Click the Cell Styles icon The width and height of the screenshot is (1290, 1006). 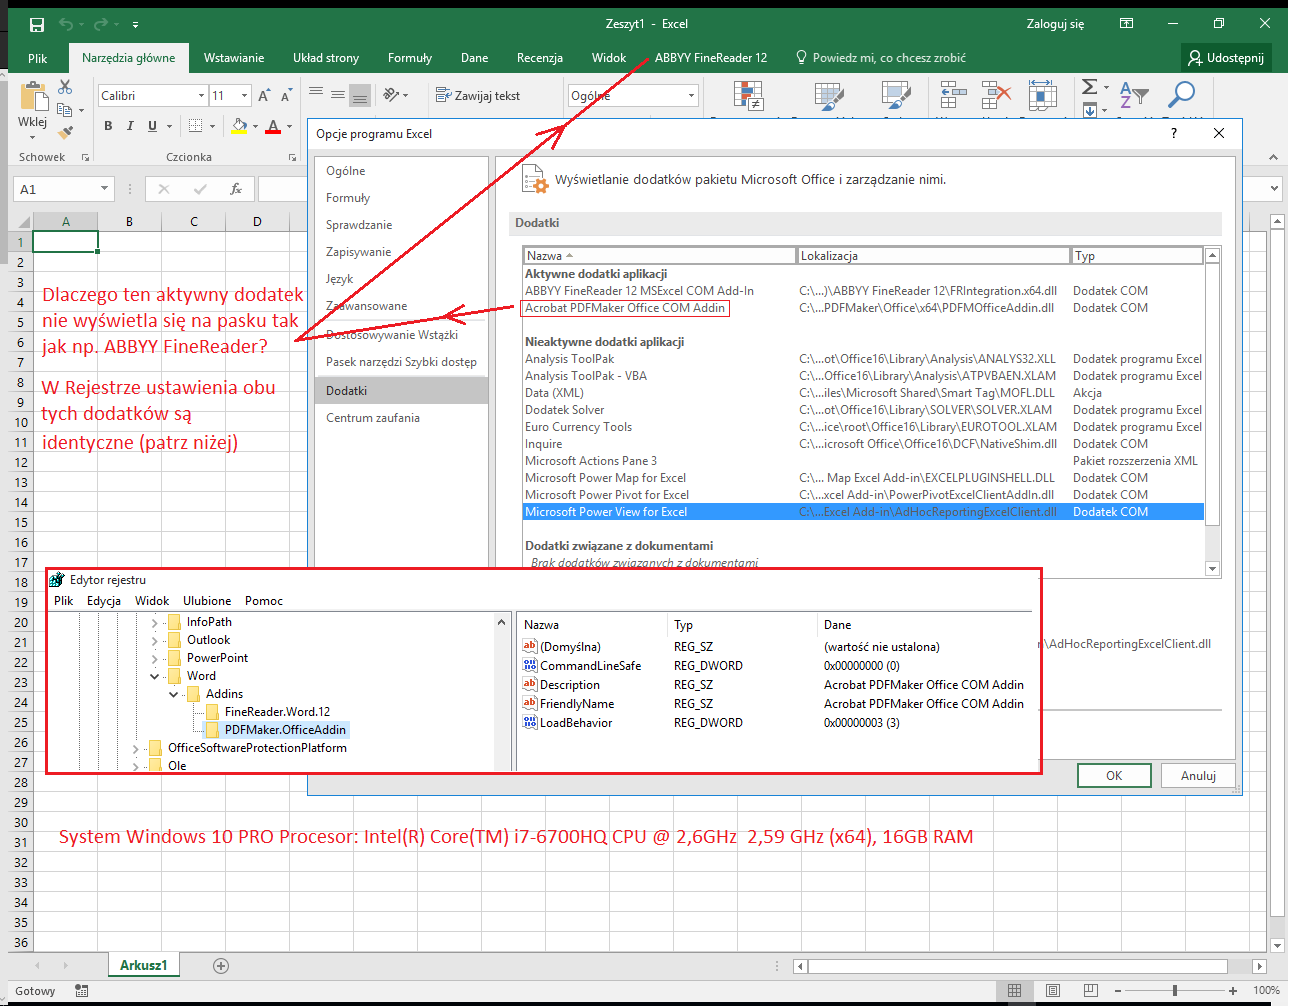click(895, 96)
